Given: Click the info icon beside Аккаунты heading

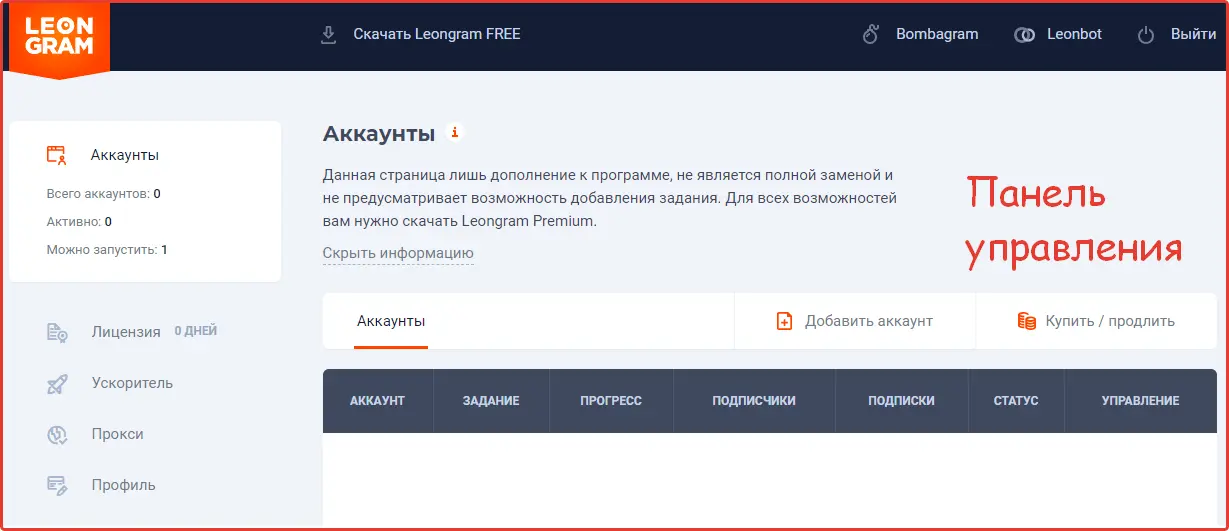Looking at the screenshot, I should 454,132.
